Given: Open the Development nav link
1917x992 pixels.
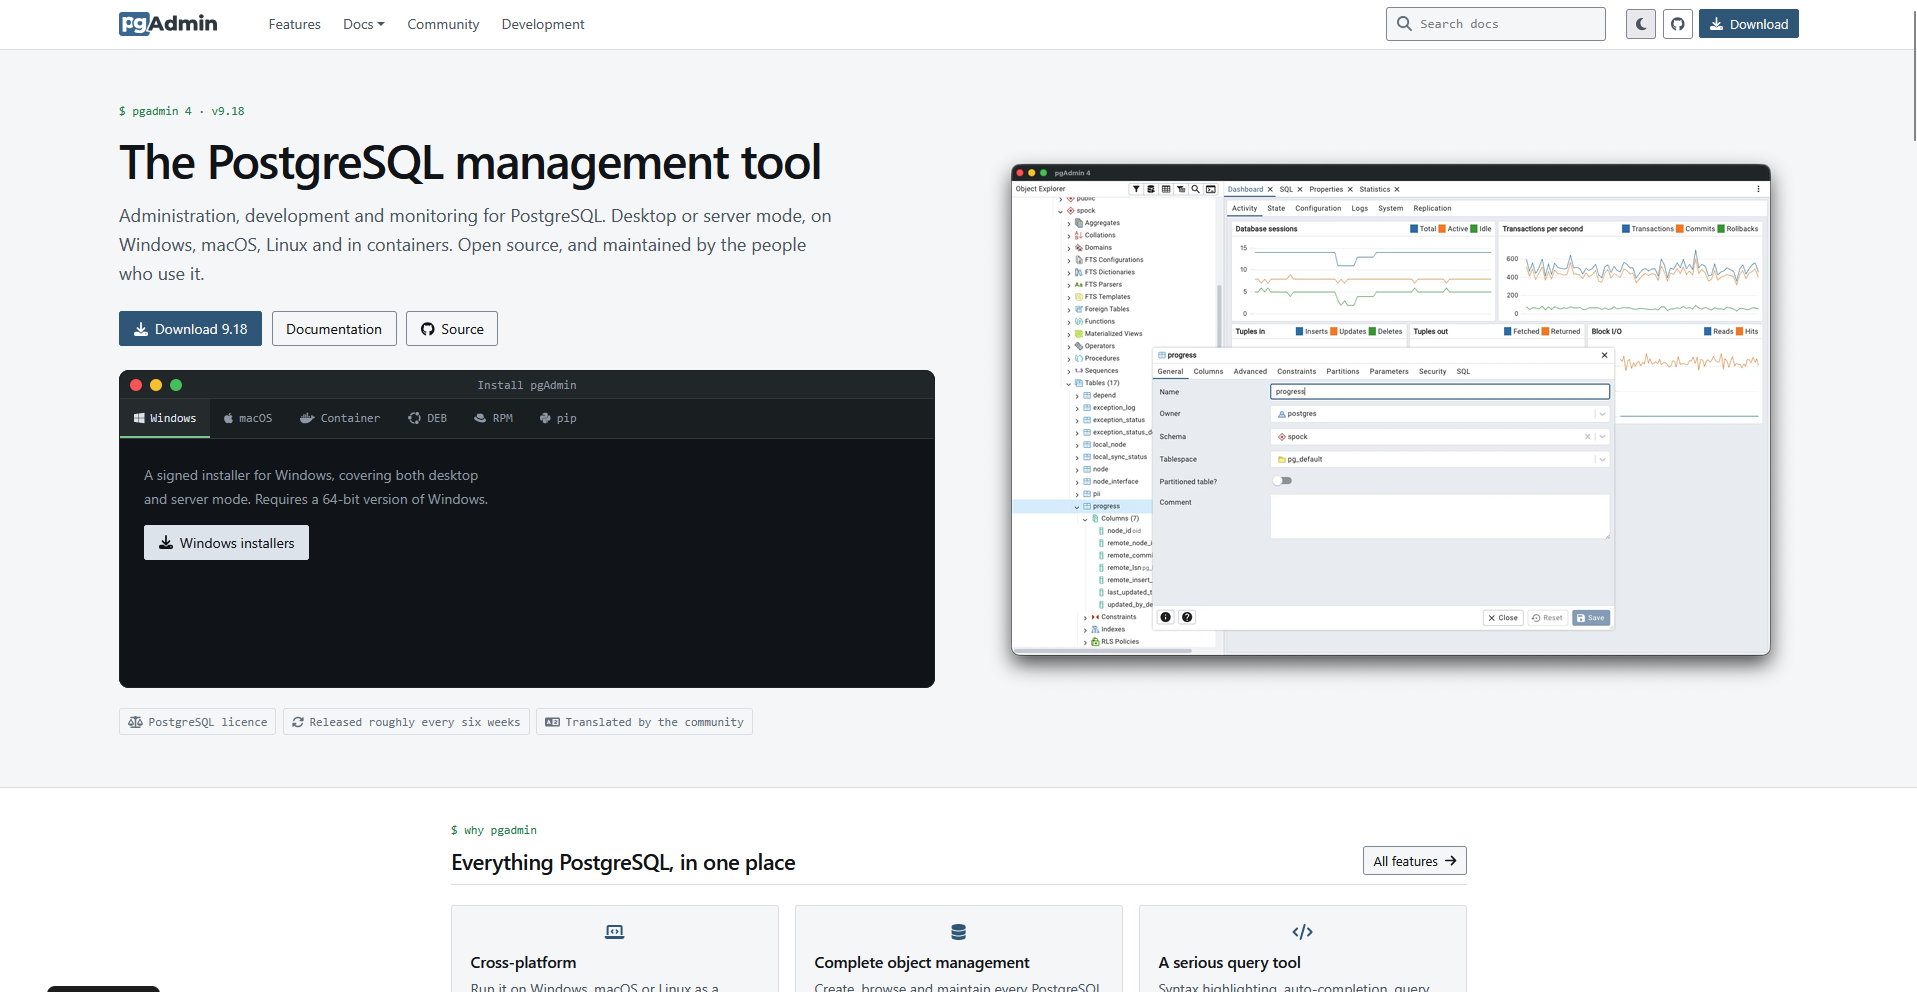Looking at the screenshot, I should [x=543, y=24].
